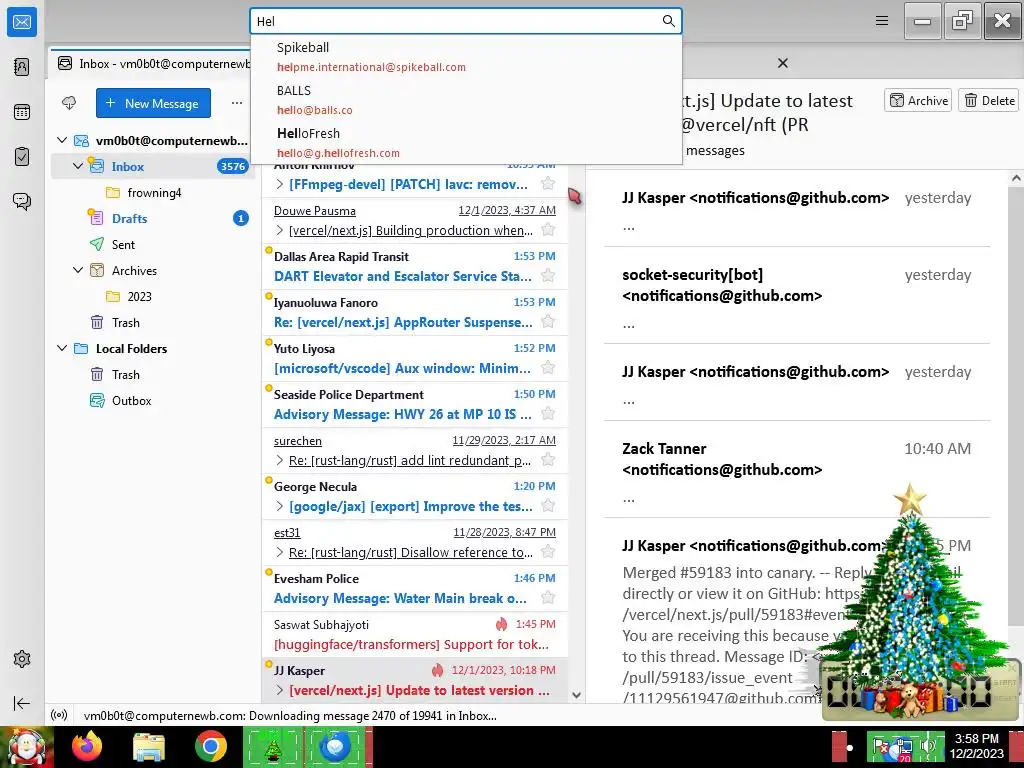Launch Firefox from the taskbar
The image size is (1024, 768).
click(x=87, y=746)
